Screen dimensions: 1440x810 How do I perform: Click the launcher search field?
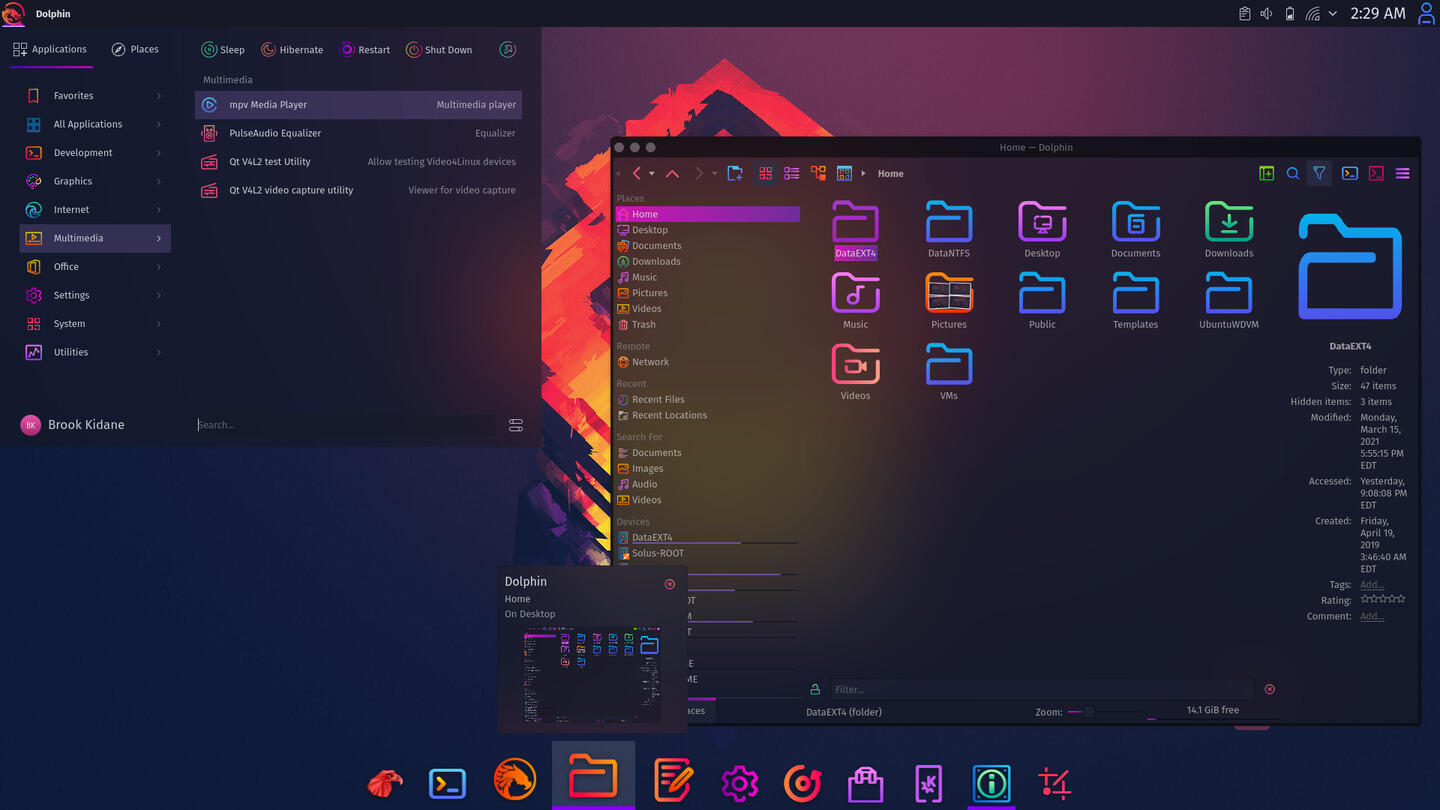point(345,425)
